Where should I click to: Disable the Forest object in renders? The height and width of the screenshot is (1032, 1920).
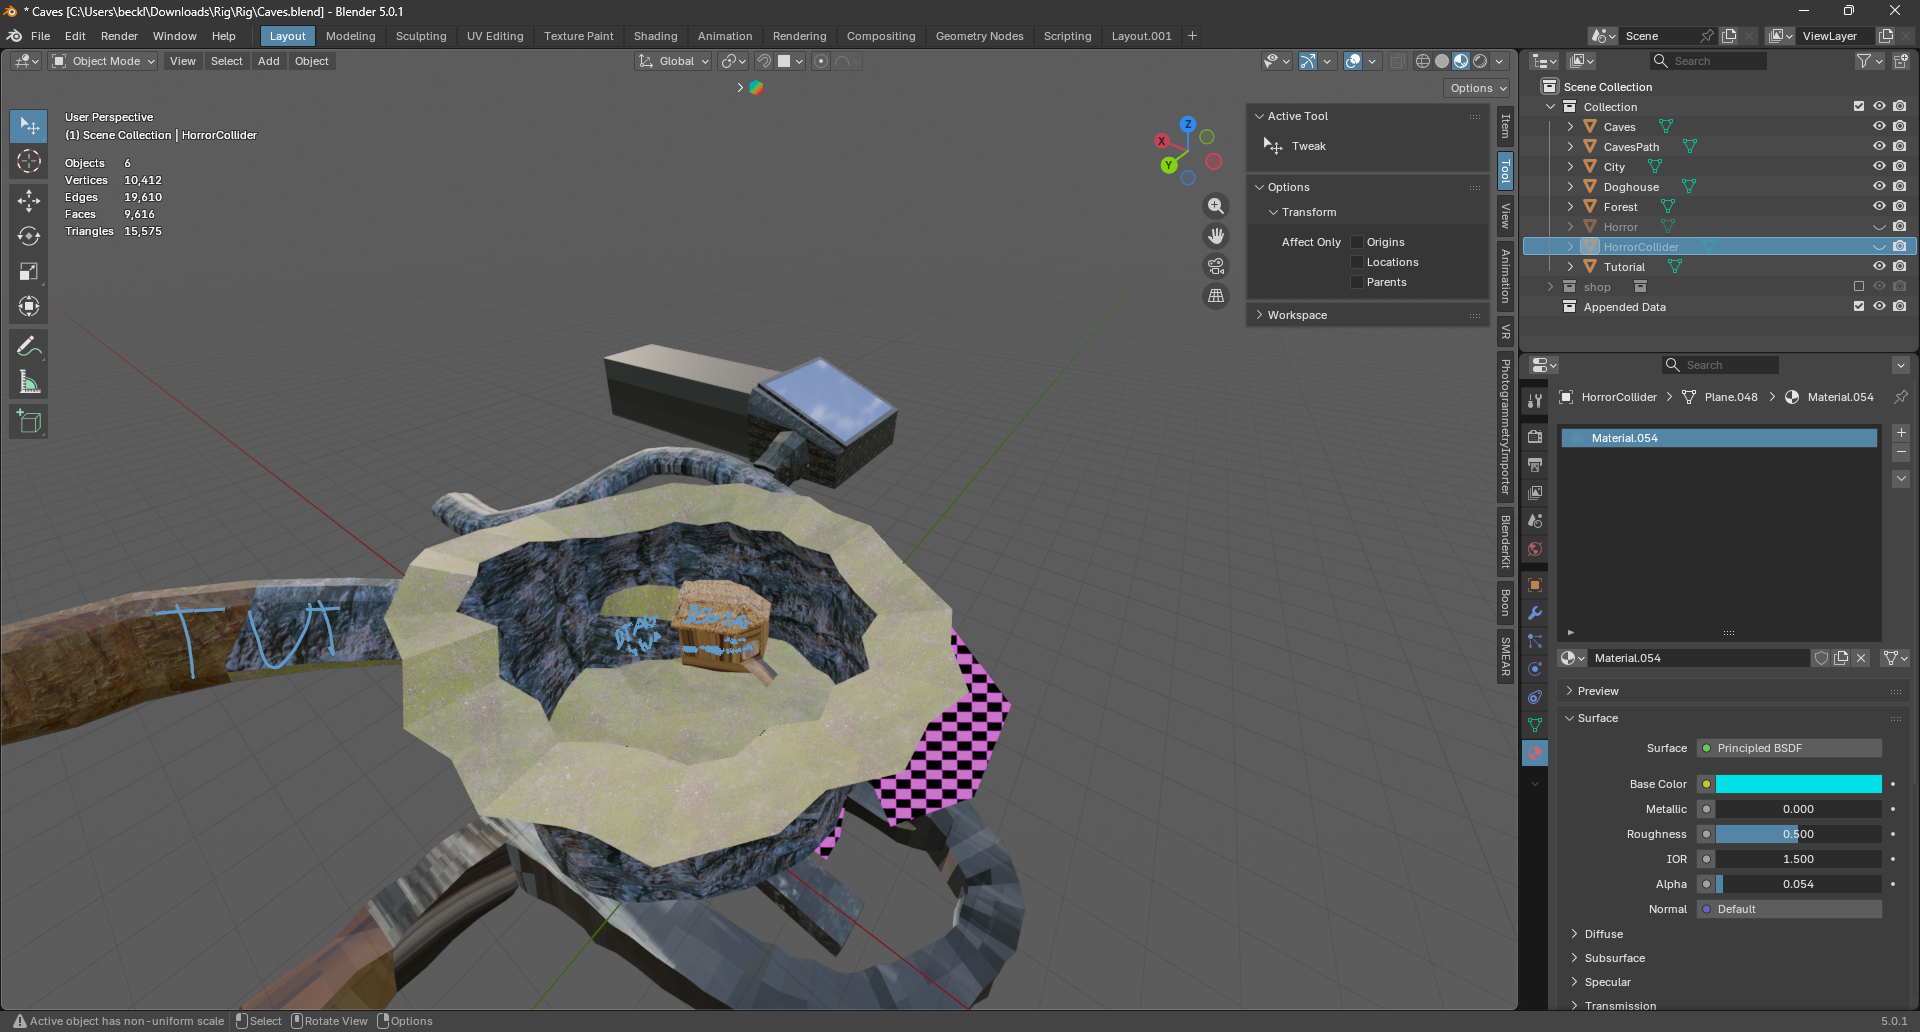coord(1899,207)
